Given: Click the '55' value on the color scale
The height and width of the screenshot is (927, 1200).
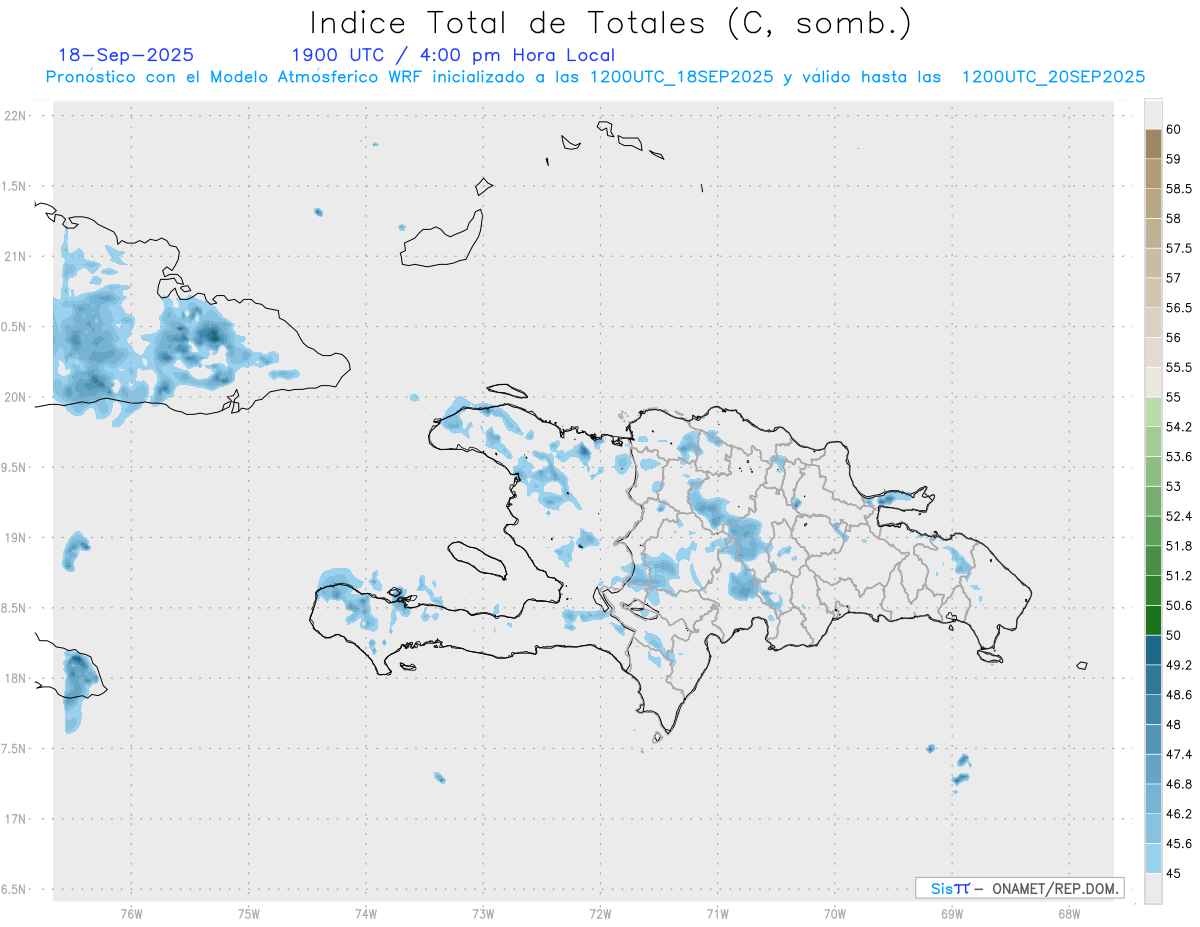Looking at the screenshot, I should [1174, 397].
